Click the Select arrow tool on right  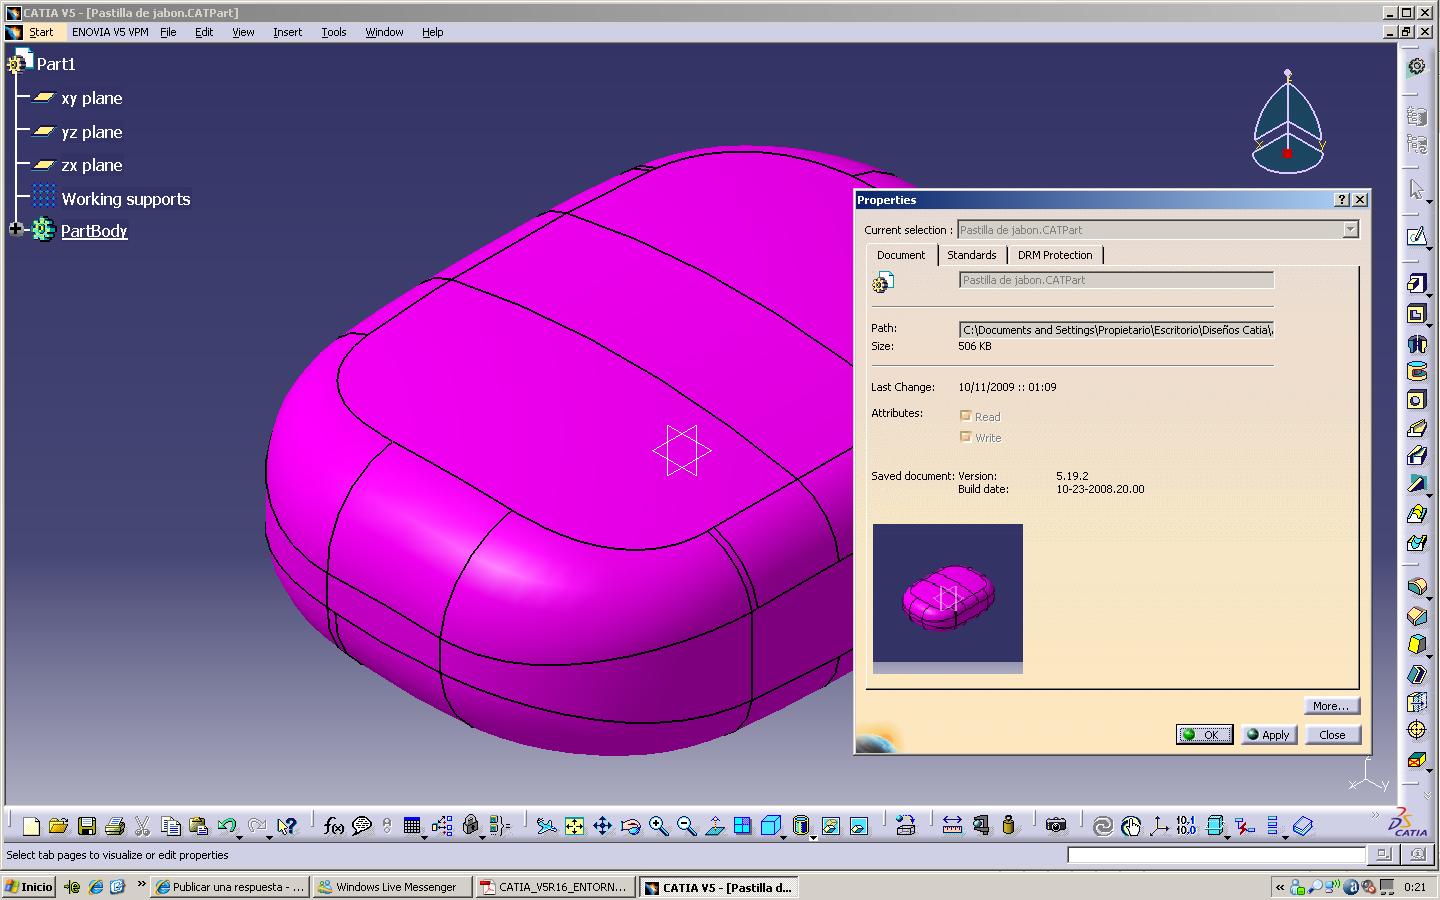(x=1416, y=189)
